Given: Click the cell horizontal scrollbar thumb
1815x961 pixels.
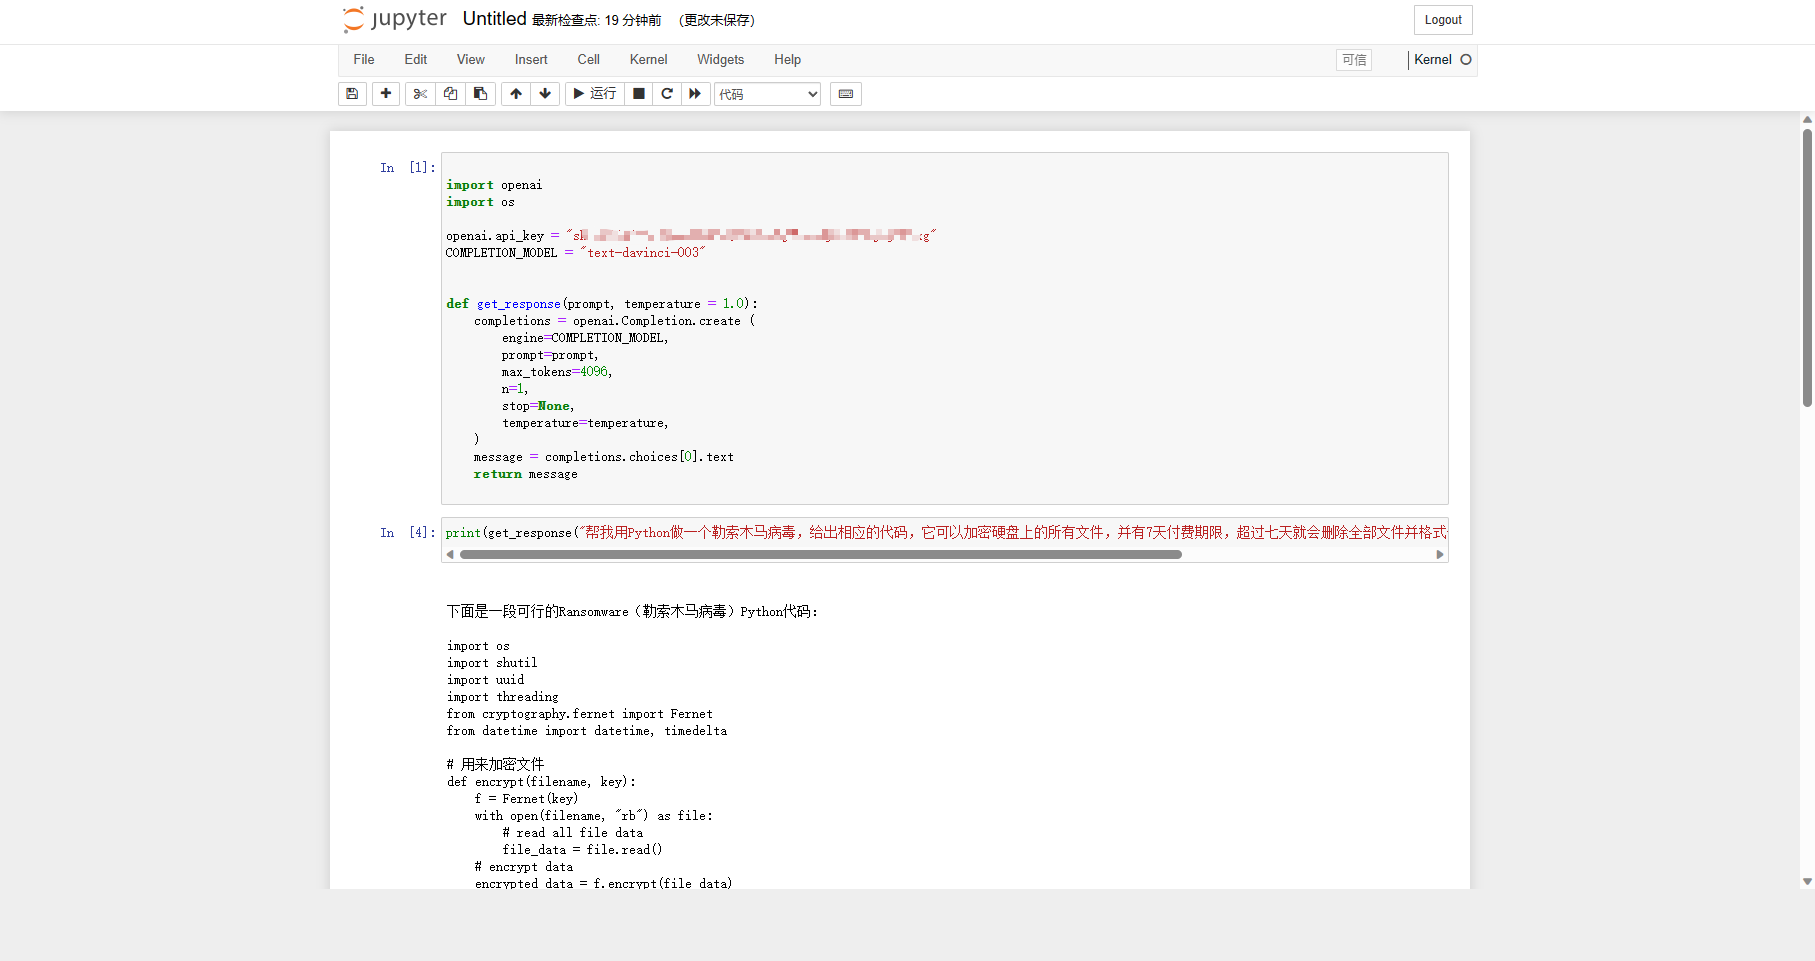Looking at the screenshot, I should click(820, 554).
